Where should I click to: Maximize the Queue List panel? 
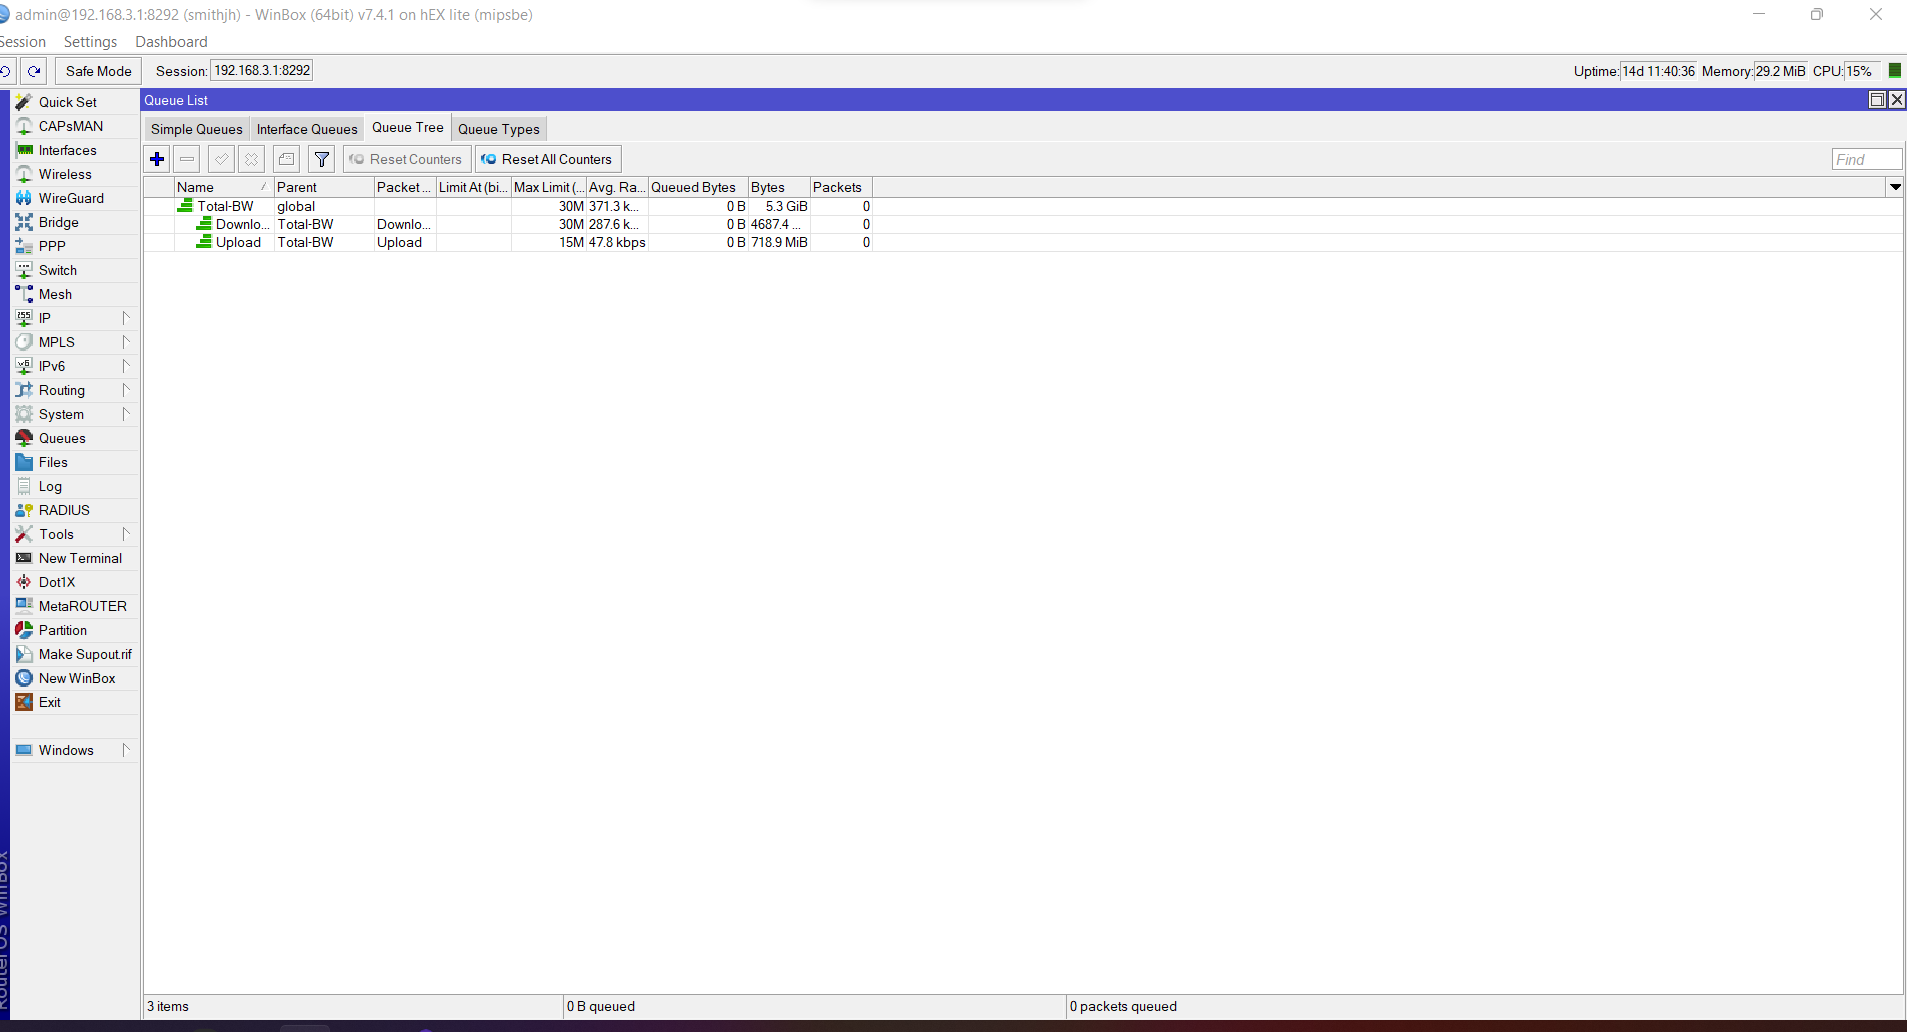[x=1877, y=100]
